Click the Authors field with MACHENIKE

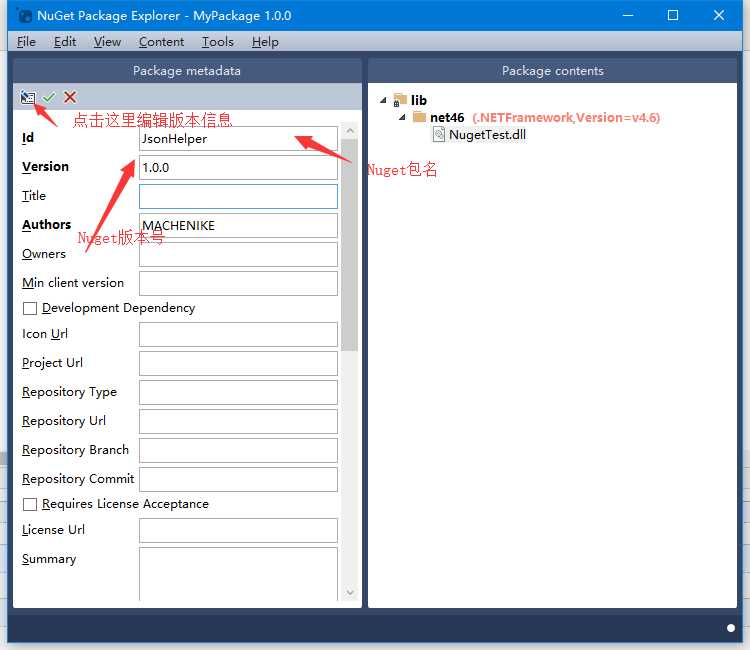click(x=238, y=225)
